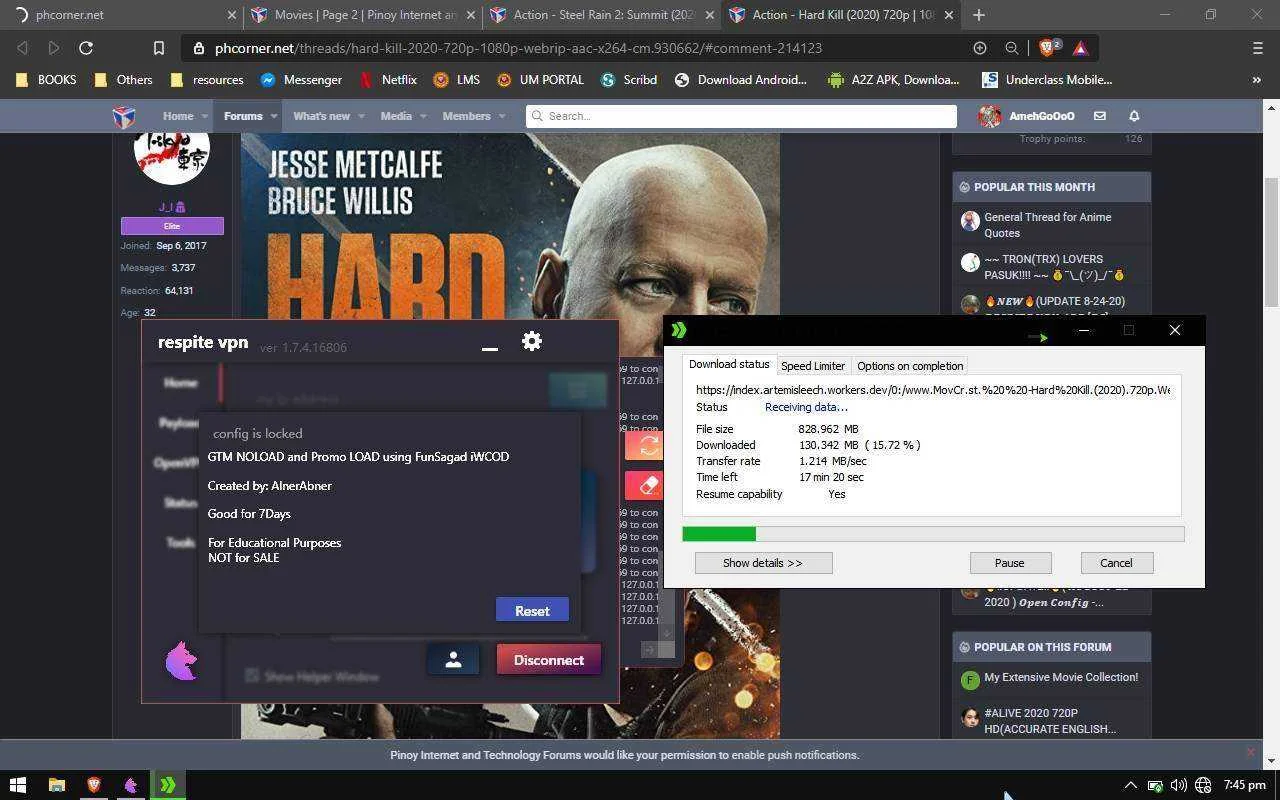Viewport: 1280px width, 800px height.
Task: Open File Explorer from taskbar
Action: tap(56, 785)
